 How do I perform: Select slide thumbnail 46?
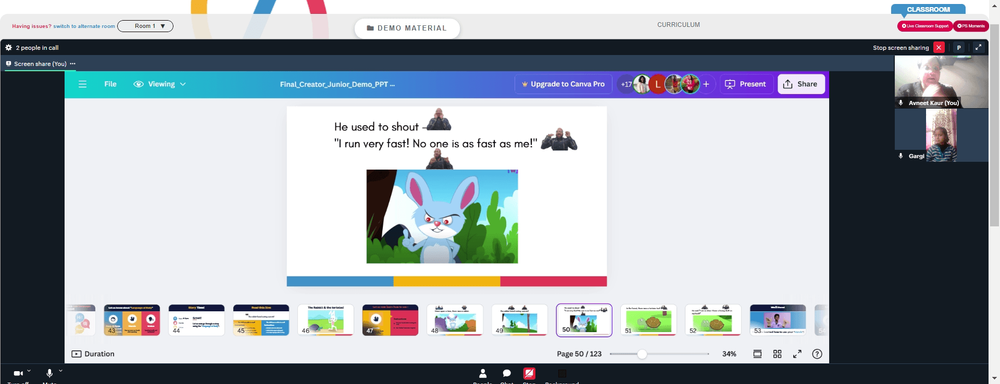326,320
